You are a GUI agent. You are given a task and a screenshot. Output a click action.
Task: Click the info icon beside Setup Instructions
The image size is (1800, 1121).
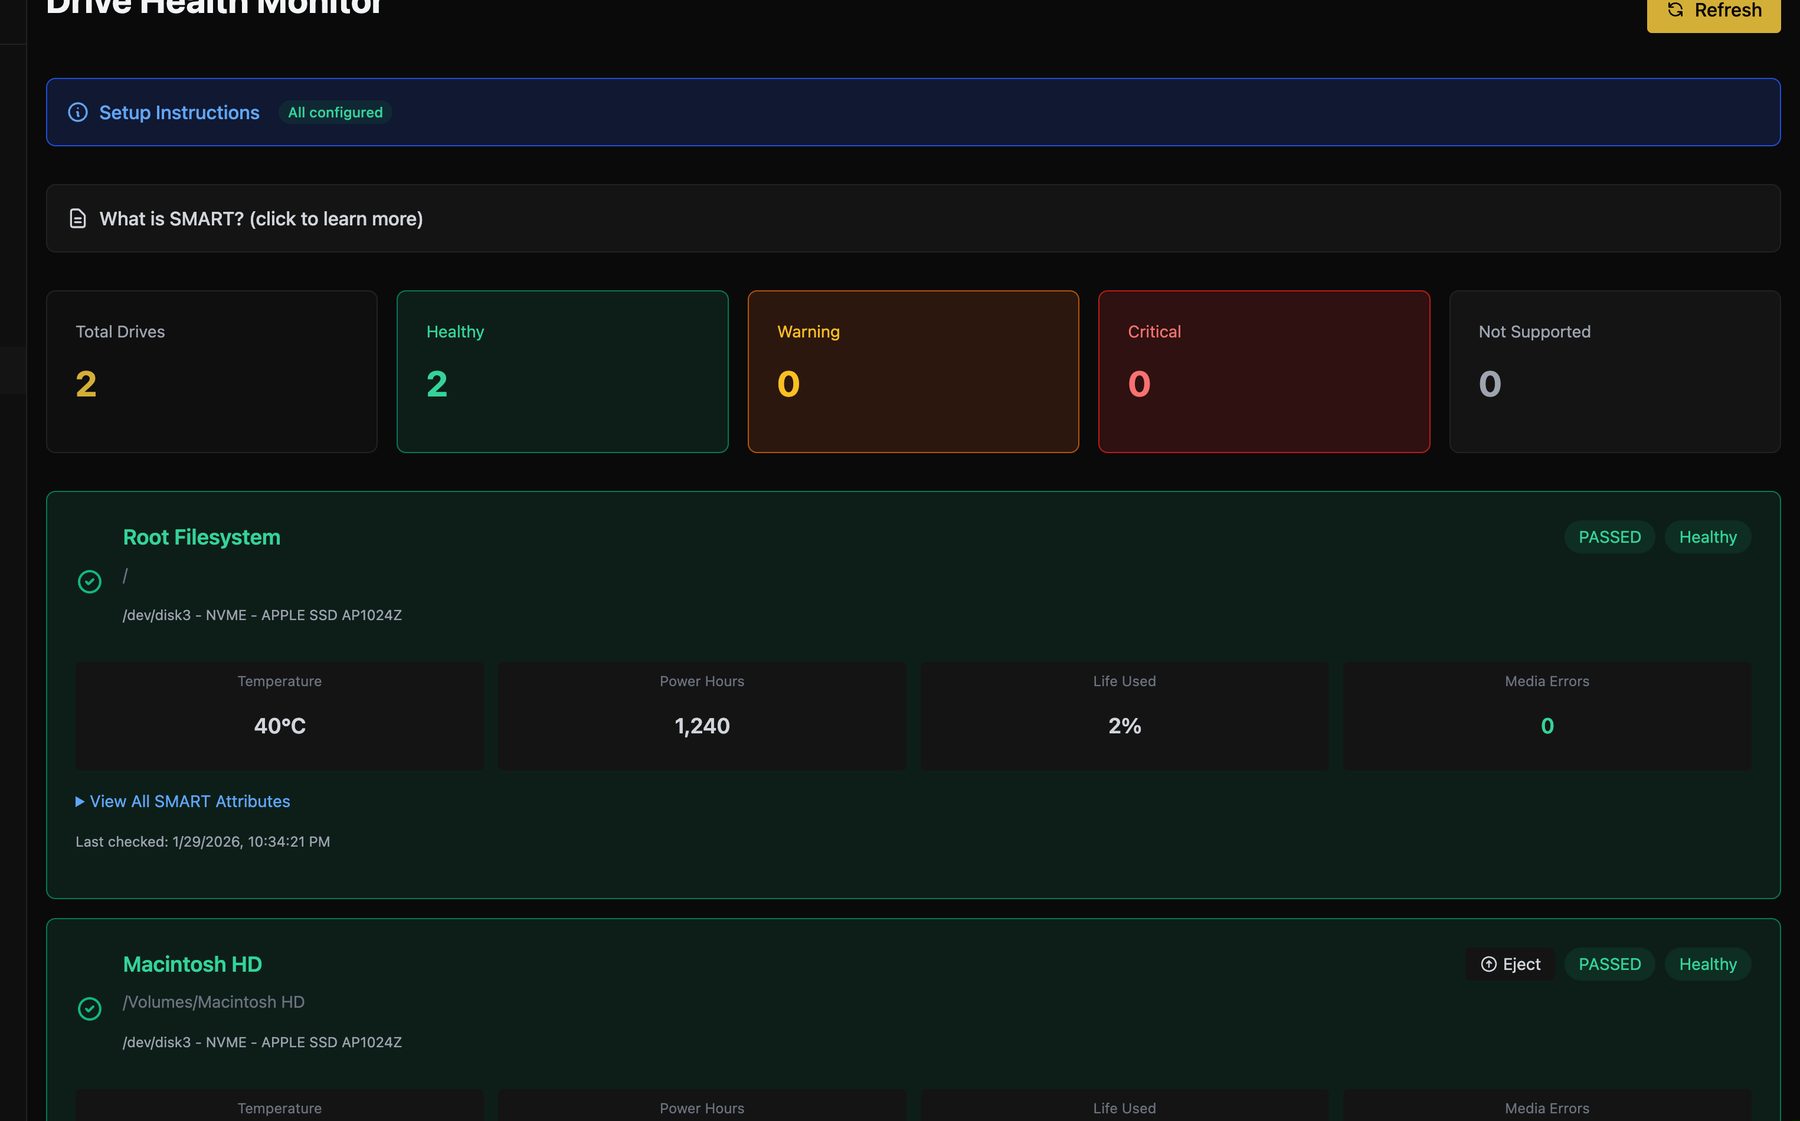pos(78,112)
